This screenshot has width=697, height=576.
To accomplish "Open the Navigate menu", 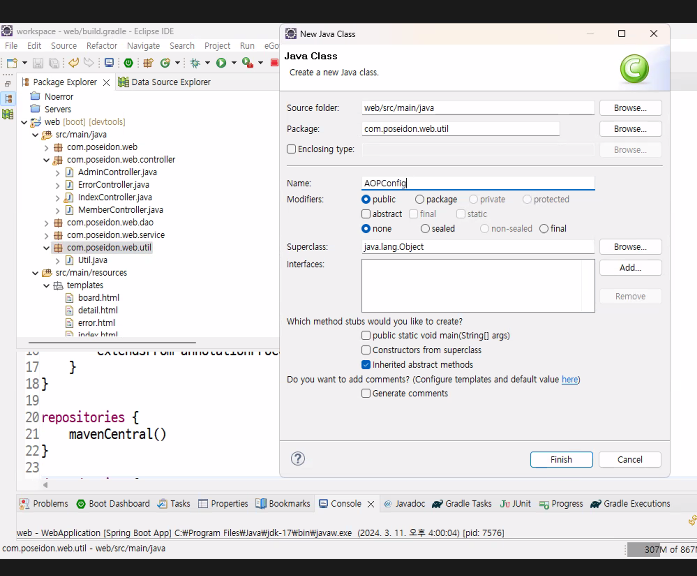I will [x=143, y=46].
